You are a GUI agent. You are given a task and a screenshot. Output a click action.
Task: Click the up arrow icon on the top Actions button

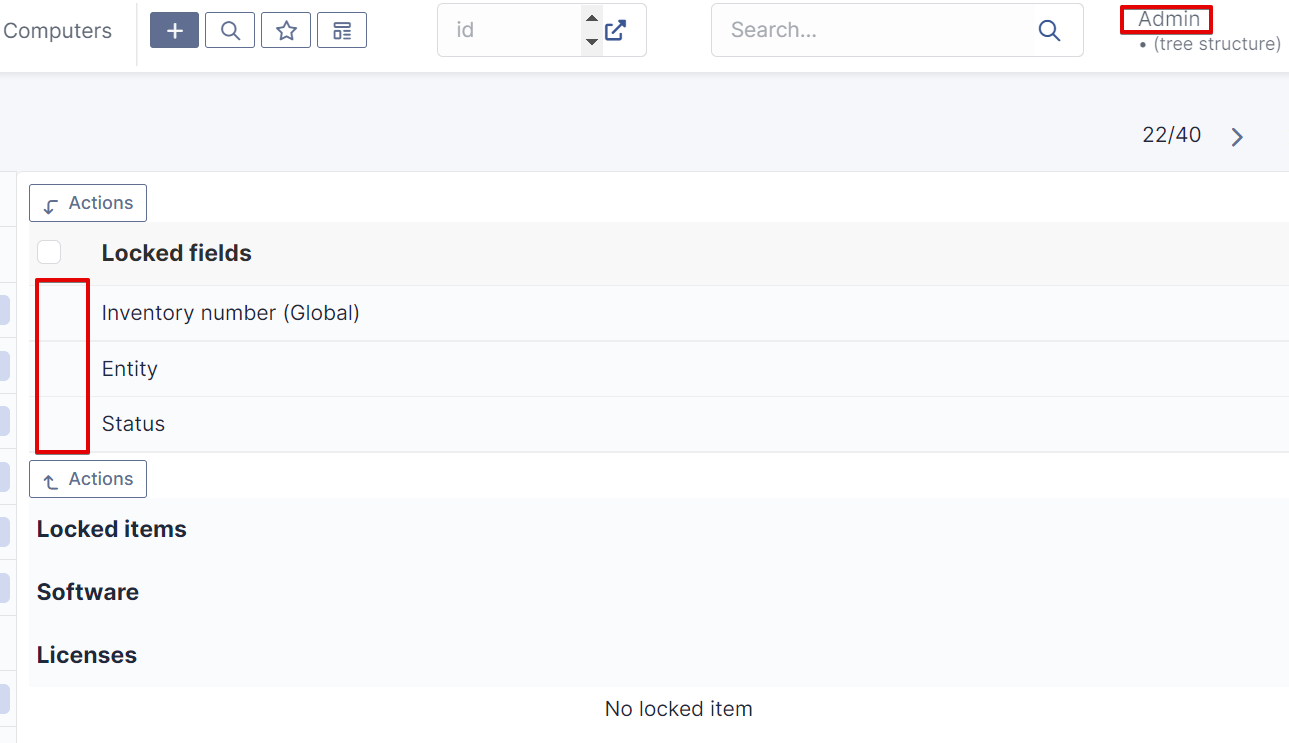click(x=50, y=203)
